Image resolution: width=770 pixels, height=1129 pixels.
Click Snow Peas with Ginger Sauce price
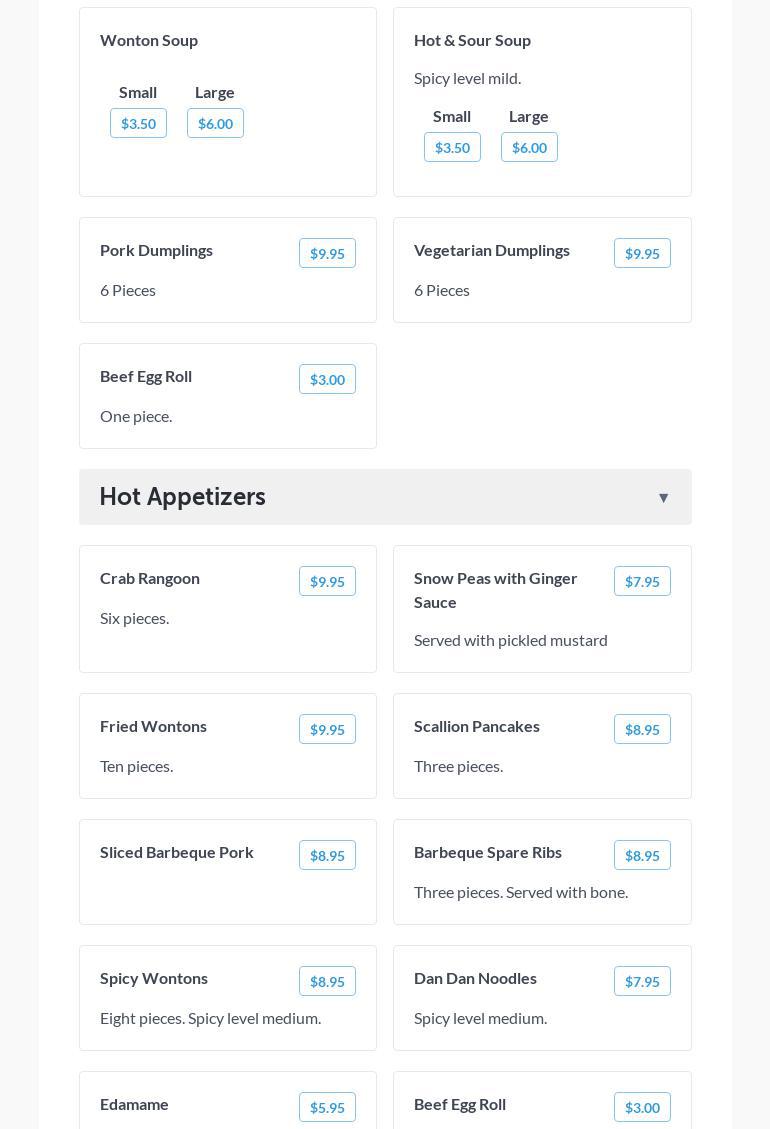pyautogui.click(x=642, y=582)
